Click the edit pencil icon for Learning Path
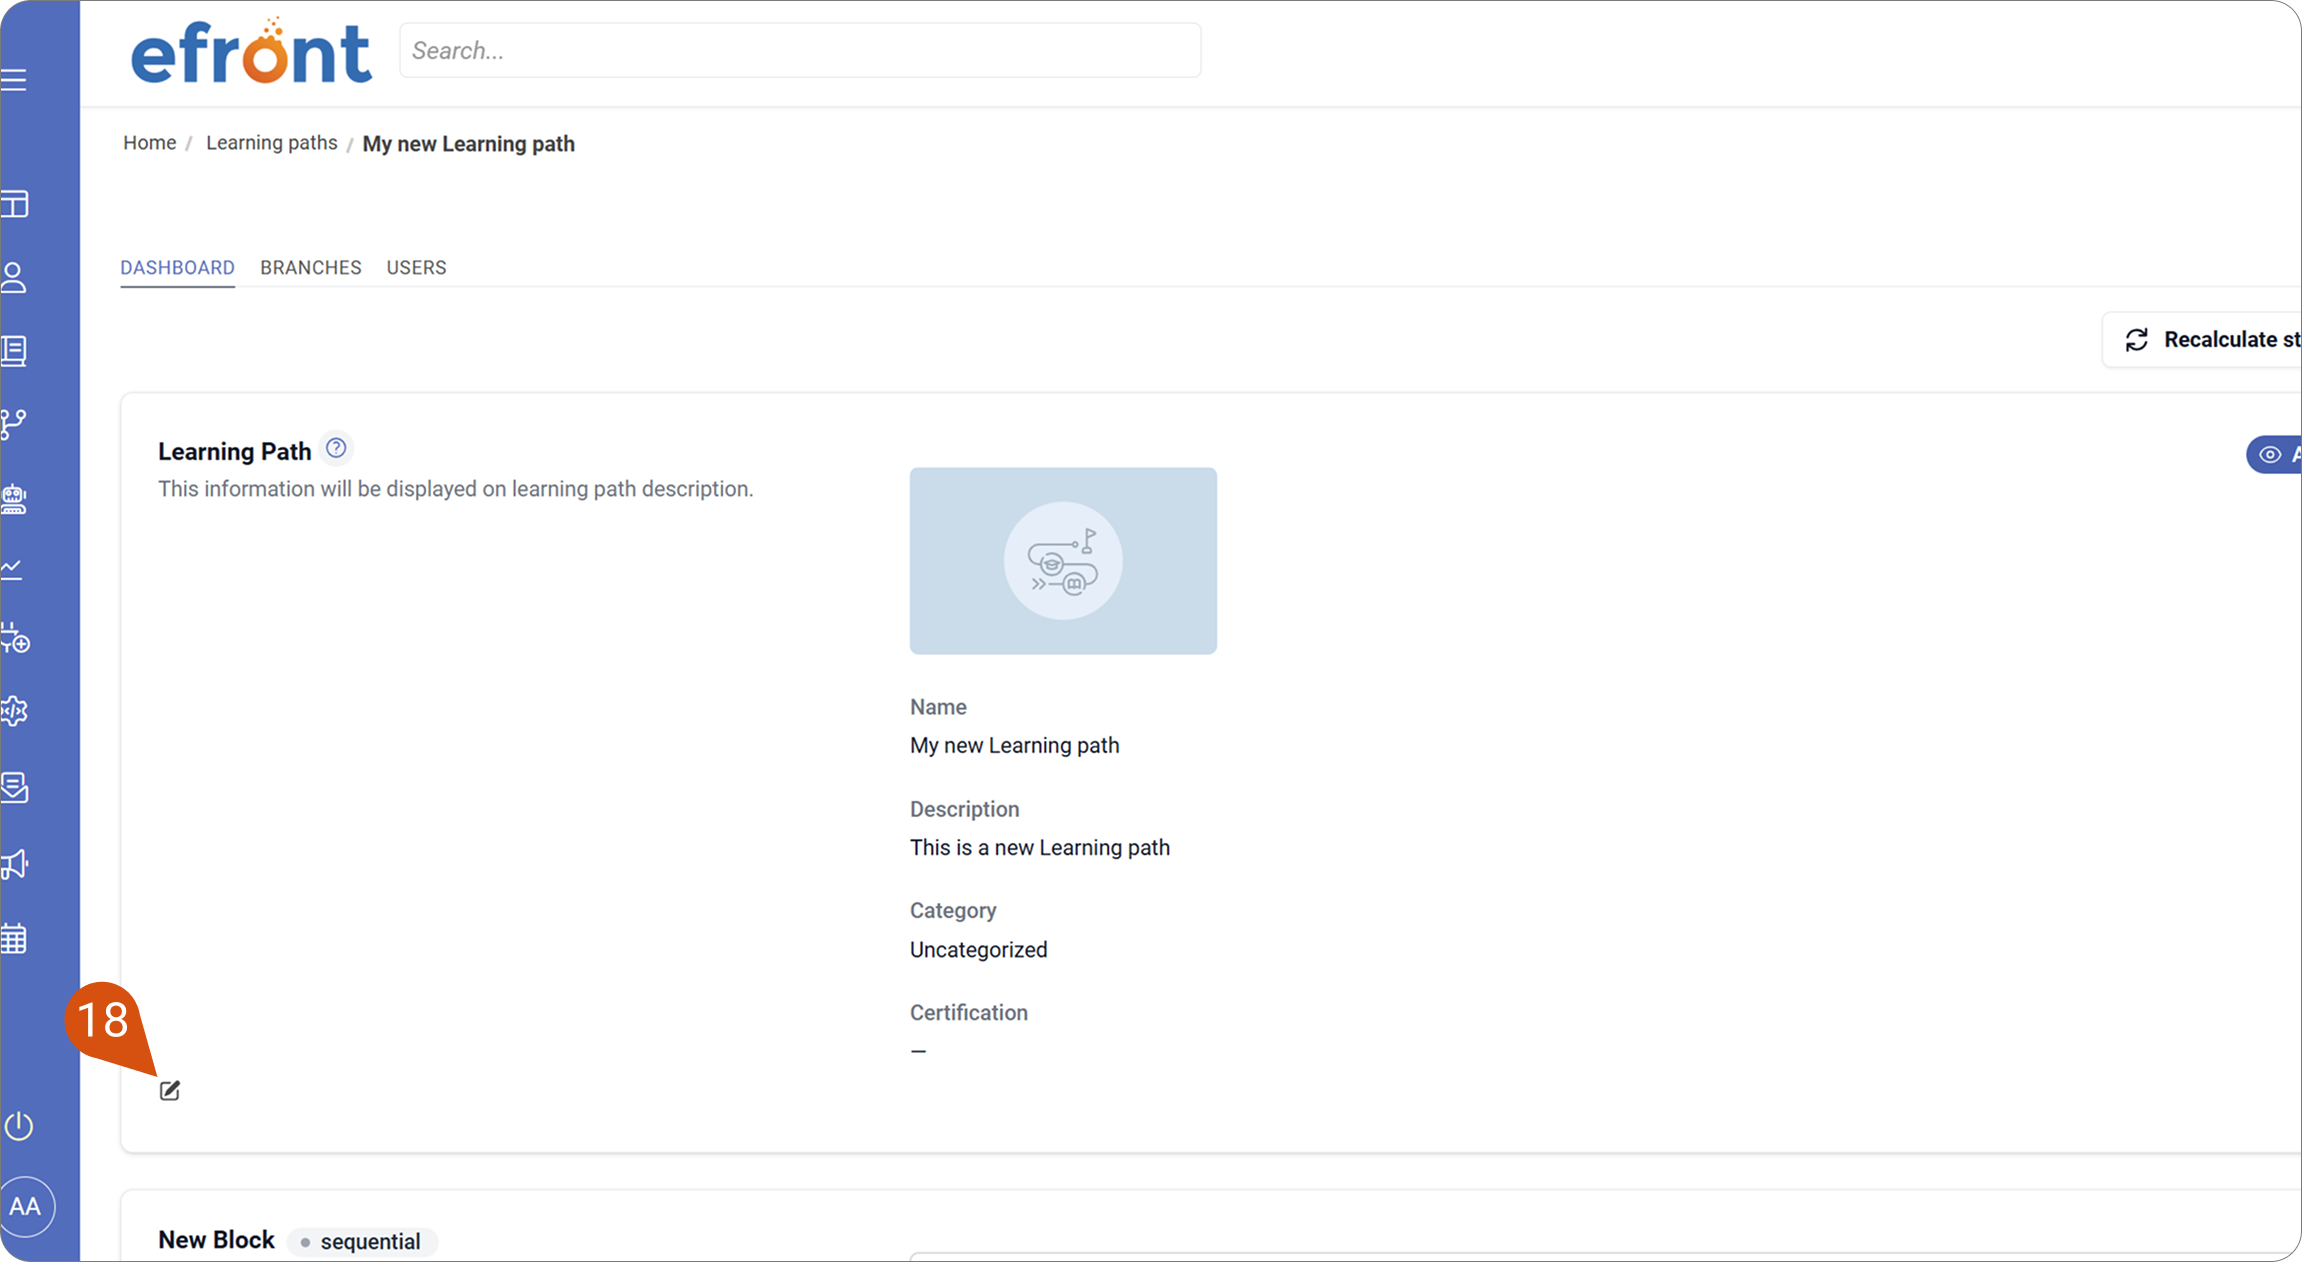Image resolution: width=2302 pixels, height=1262 pixels. (x=170, y=1090)
